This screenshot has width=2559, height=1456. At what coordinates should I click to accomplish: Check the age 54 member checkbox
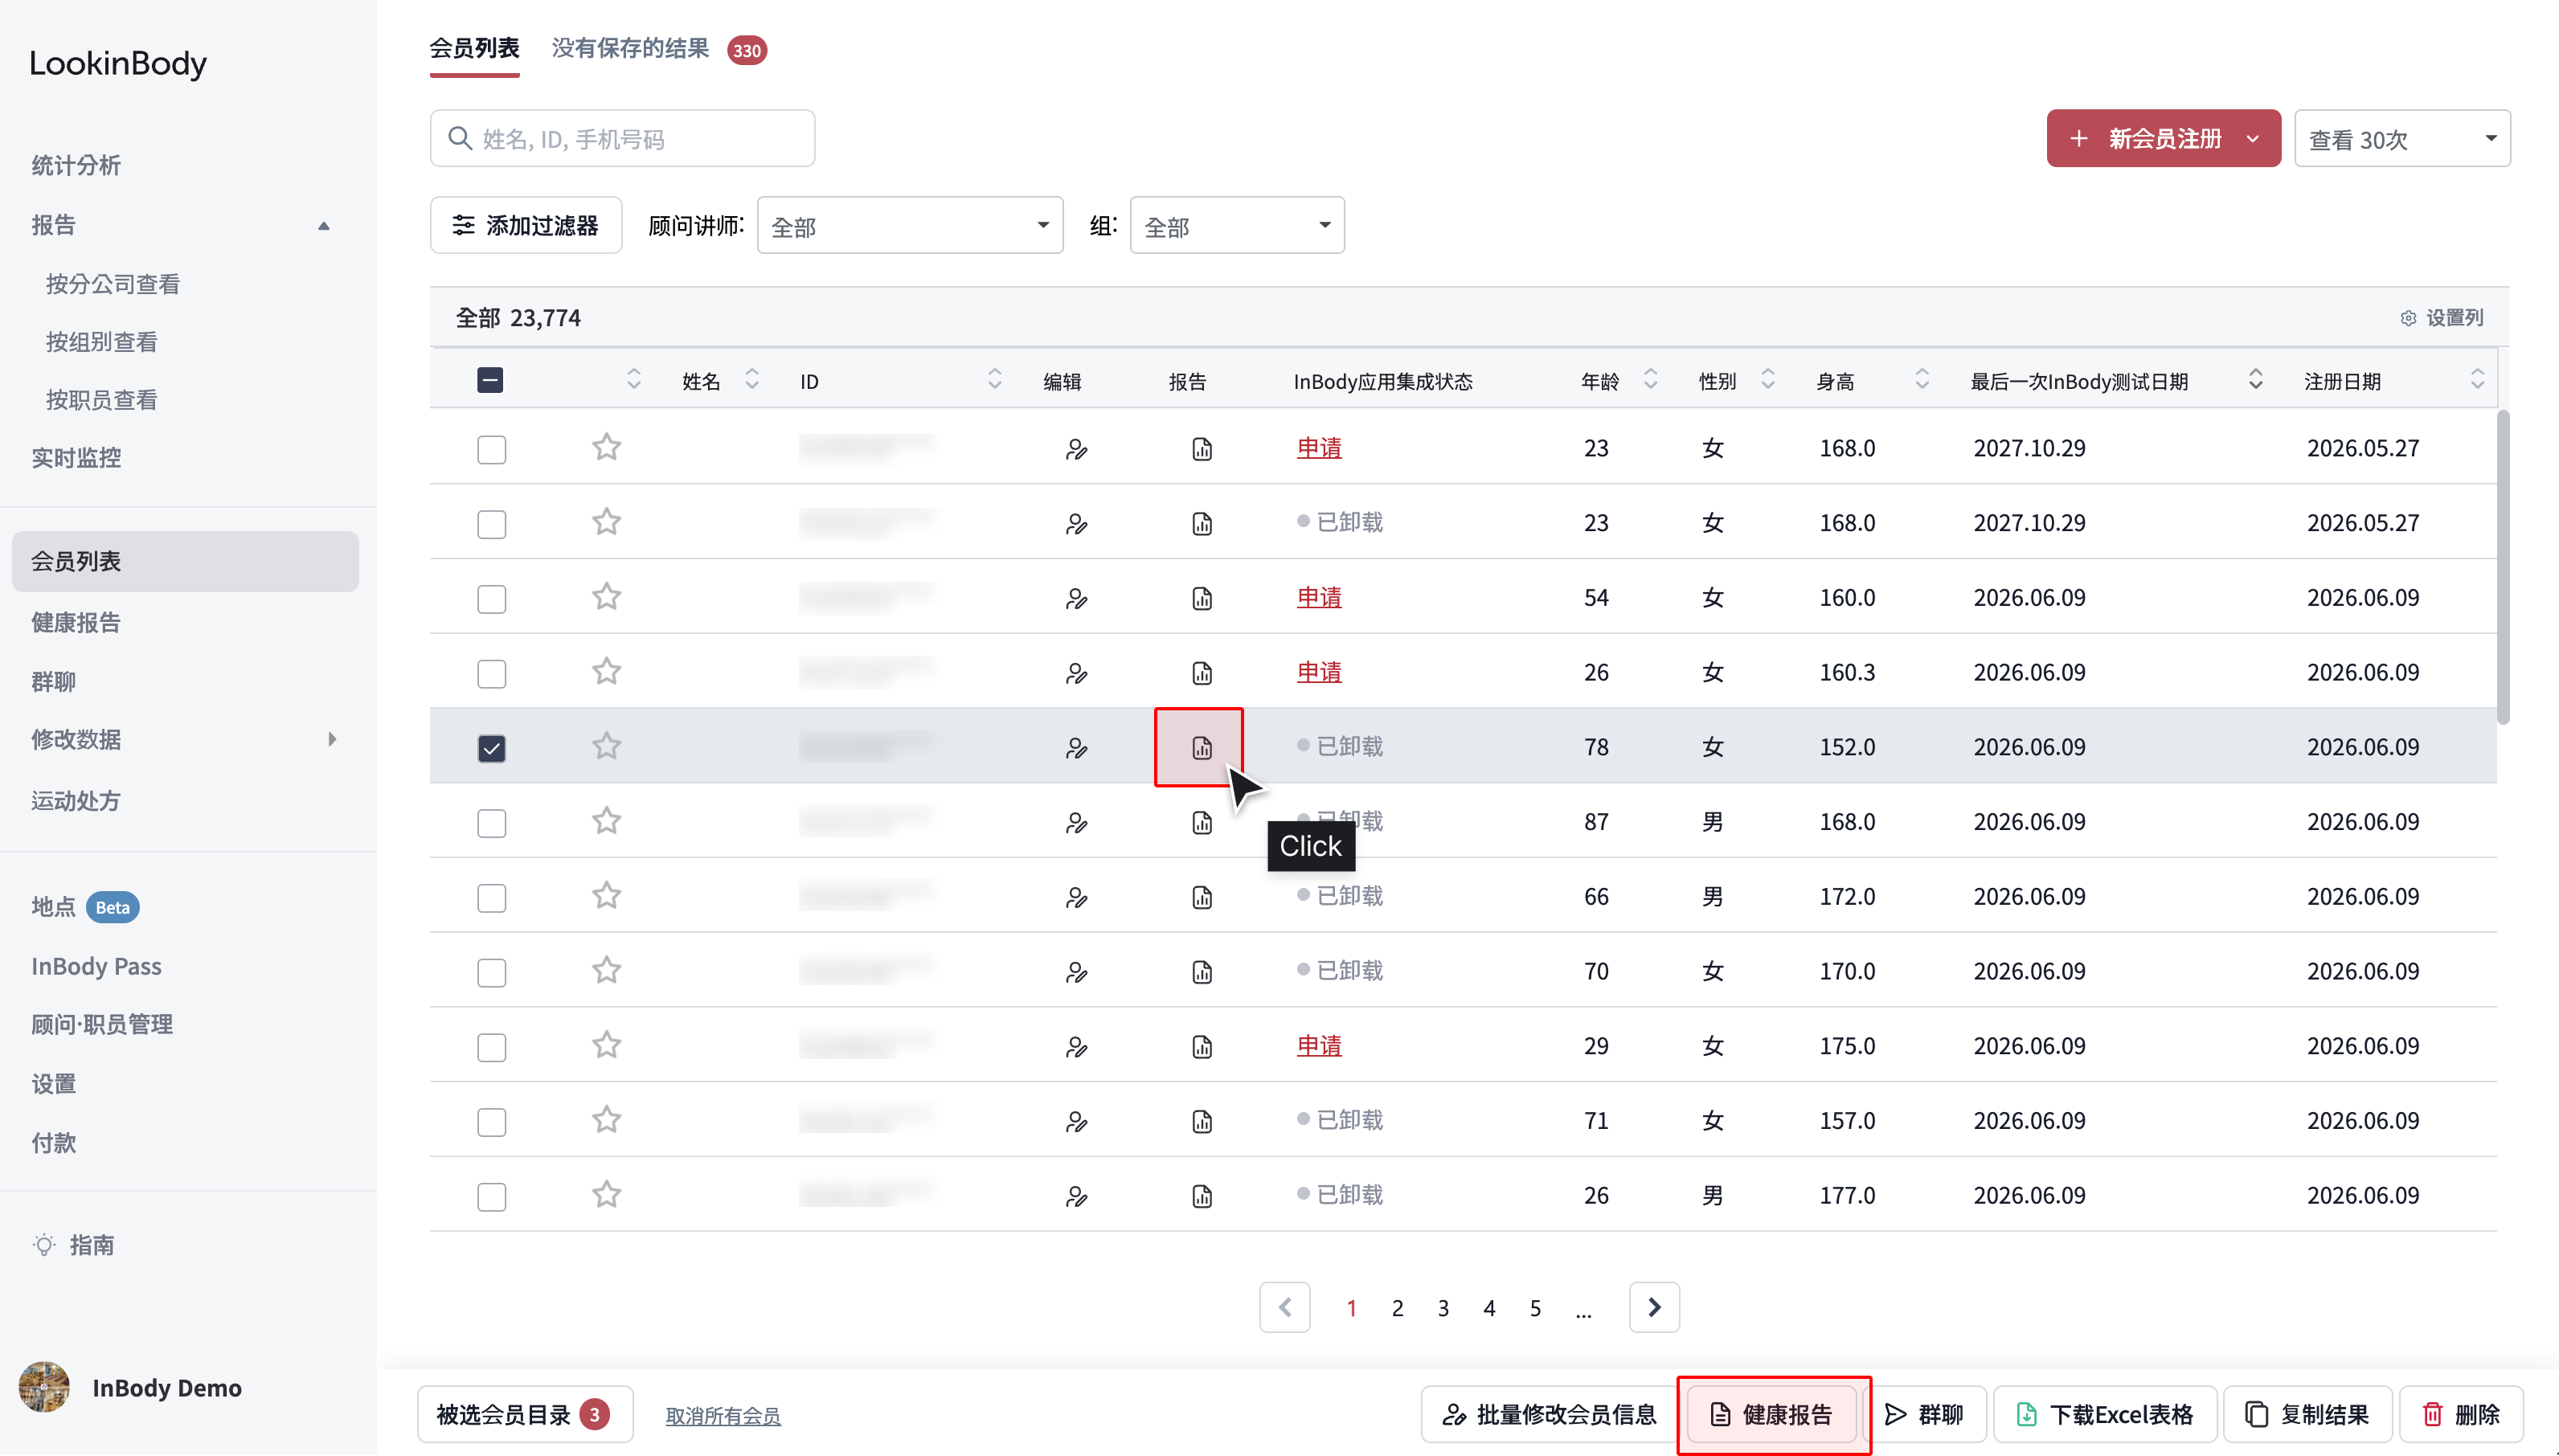(x=491, y=599)
